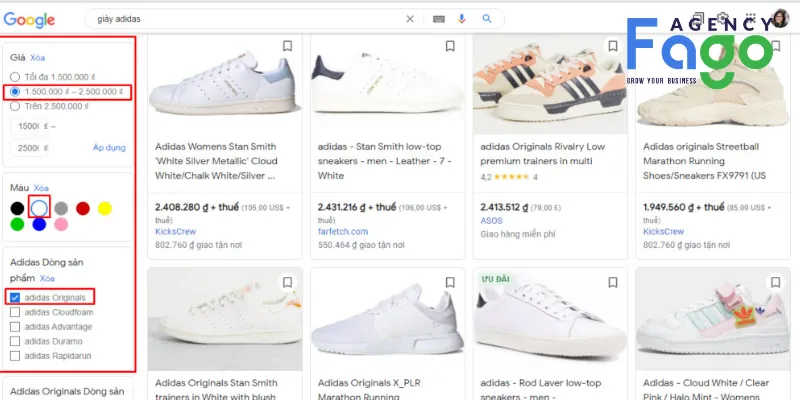Bookmark the Cloud White Clear Pink shoe
Image resolution: width=800 pixels, height=400 pixels.
(776, 282)
